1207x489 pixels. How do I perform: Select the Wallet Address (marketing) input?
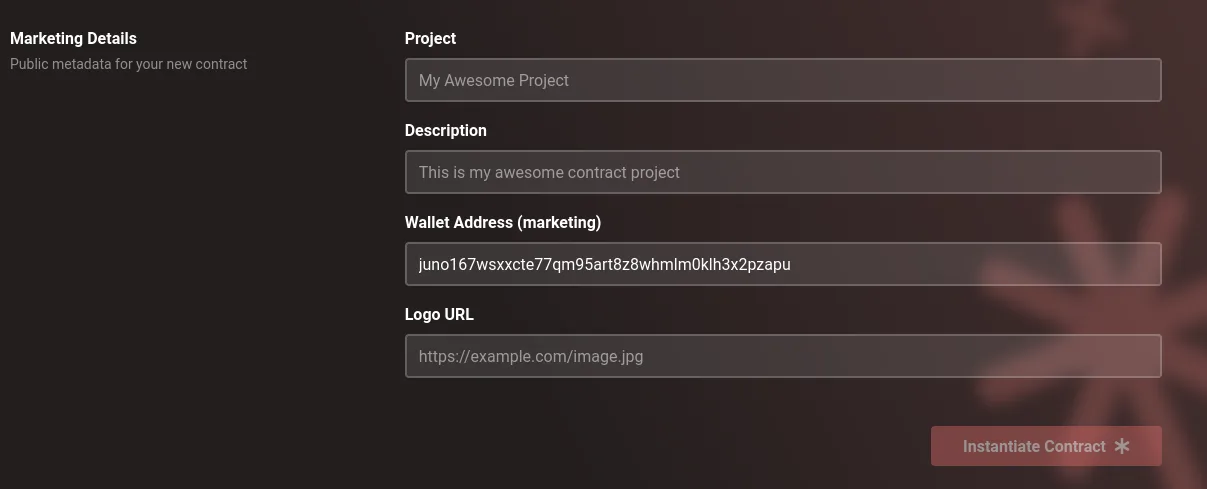(783, 264)
